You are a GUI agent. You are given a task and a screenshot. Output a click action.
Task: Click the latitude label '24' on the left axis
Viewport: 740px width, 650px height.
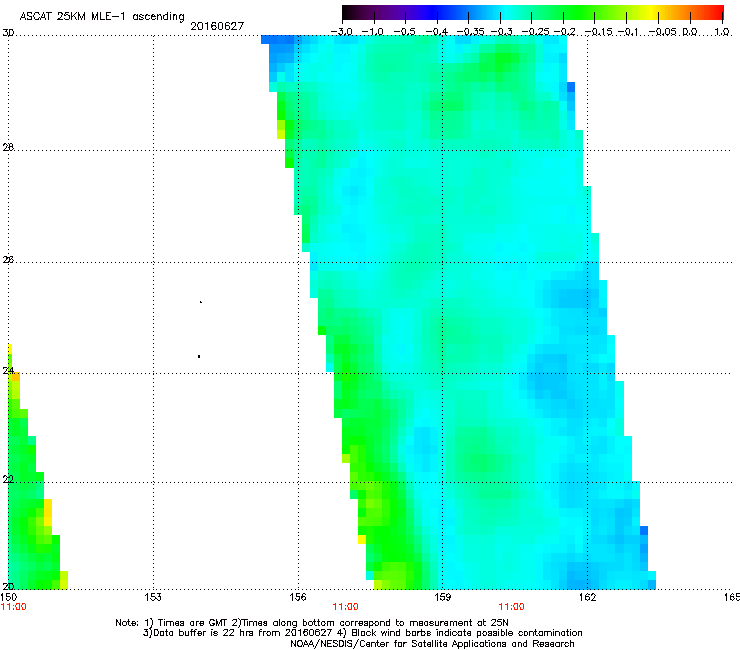8,371
